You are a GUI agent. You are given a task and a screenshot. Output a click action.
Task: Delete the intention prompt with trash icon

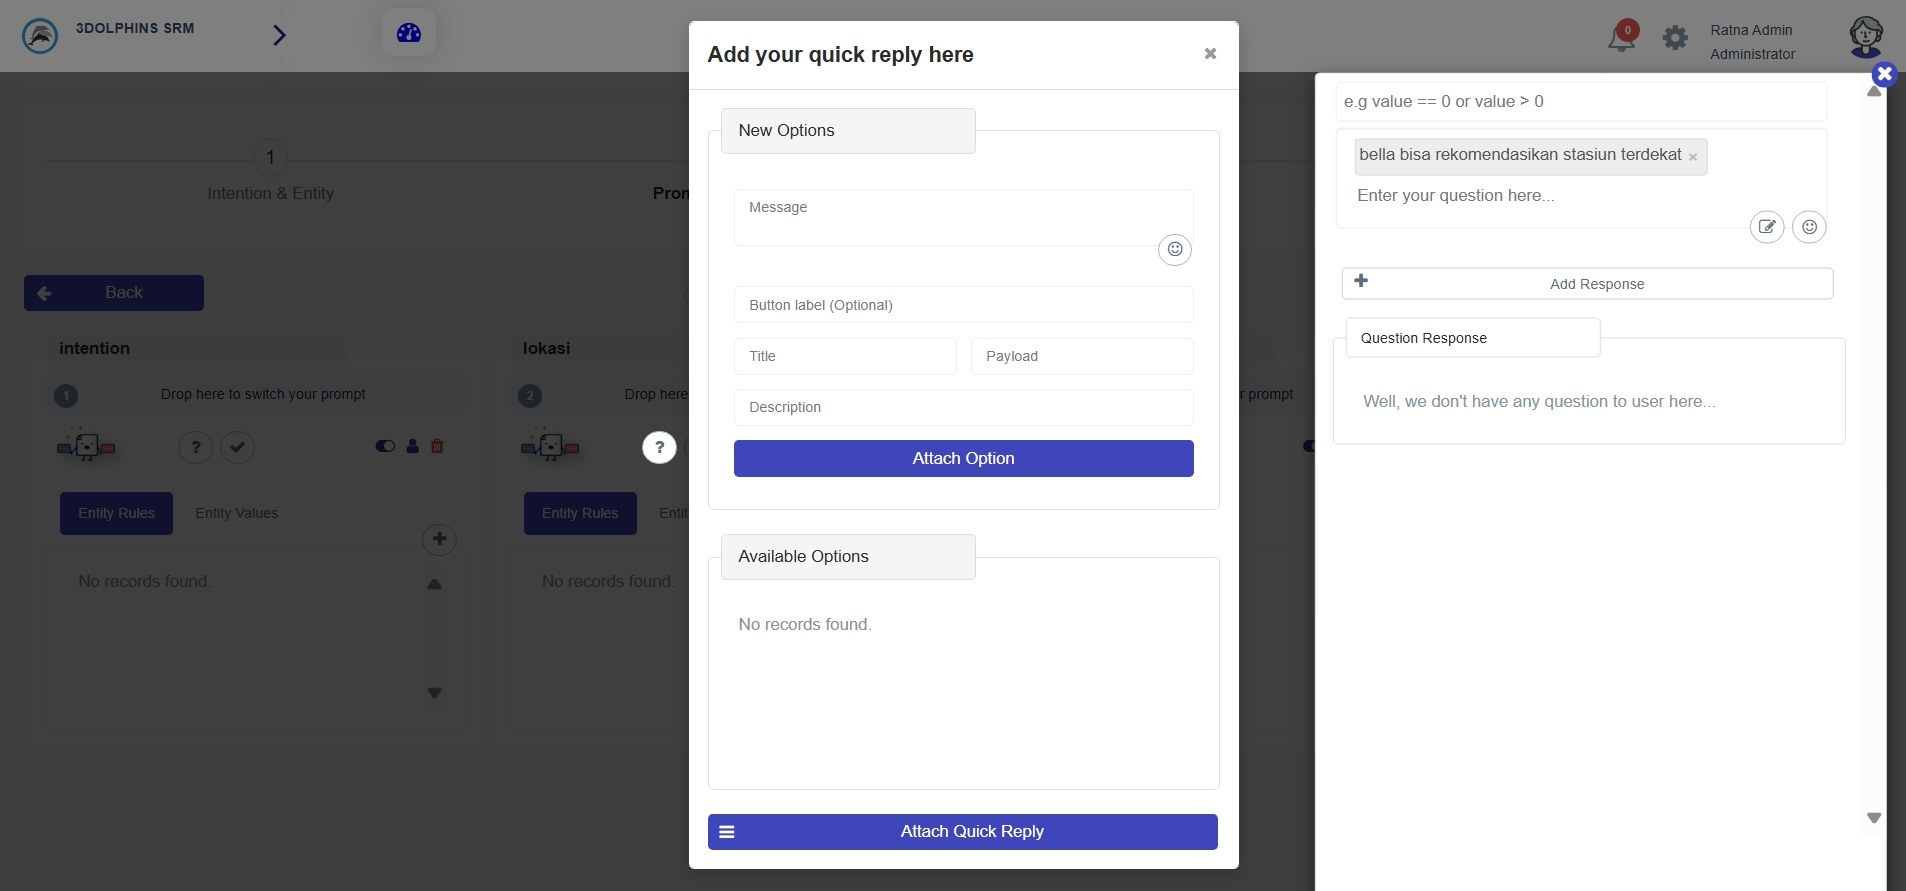[437, 446]
